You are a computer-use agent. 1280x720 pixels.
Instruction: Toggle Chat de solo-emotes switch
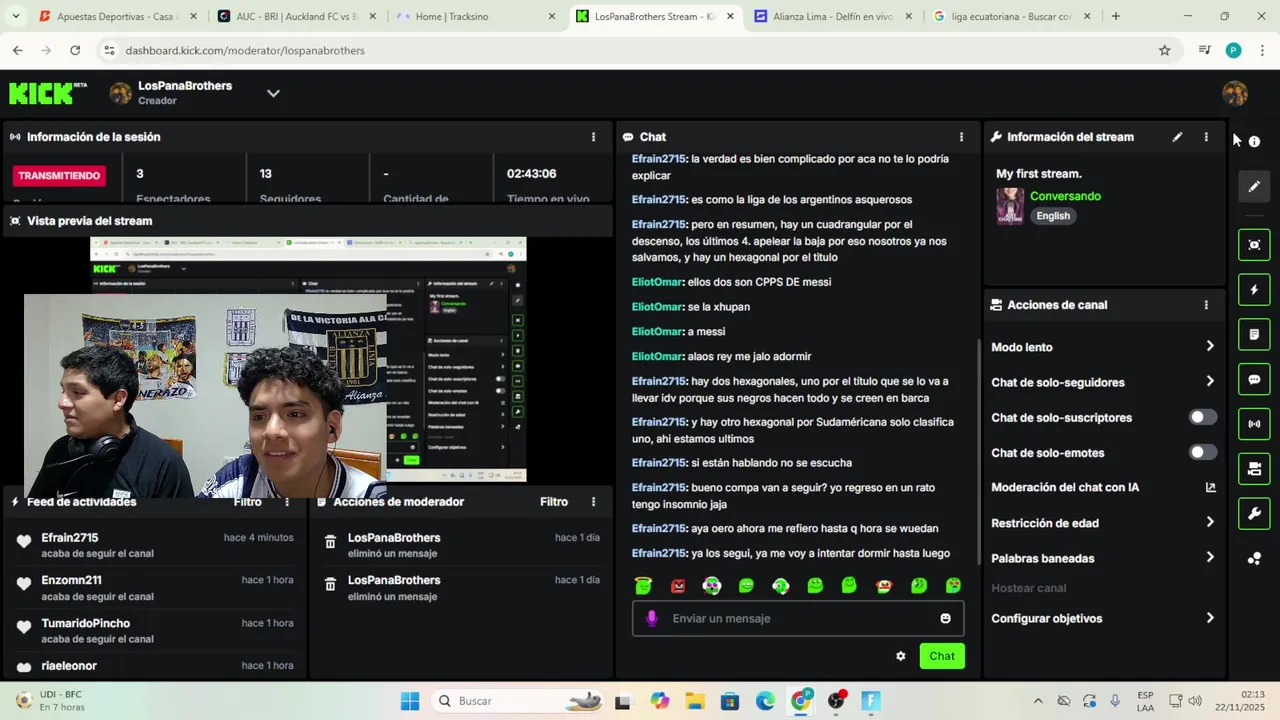pyautogui.click(x=1203, y=452)
